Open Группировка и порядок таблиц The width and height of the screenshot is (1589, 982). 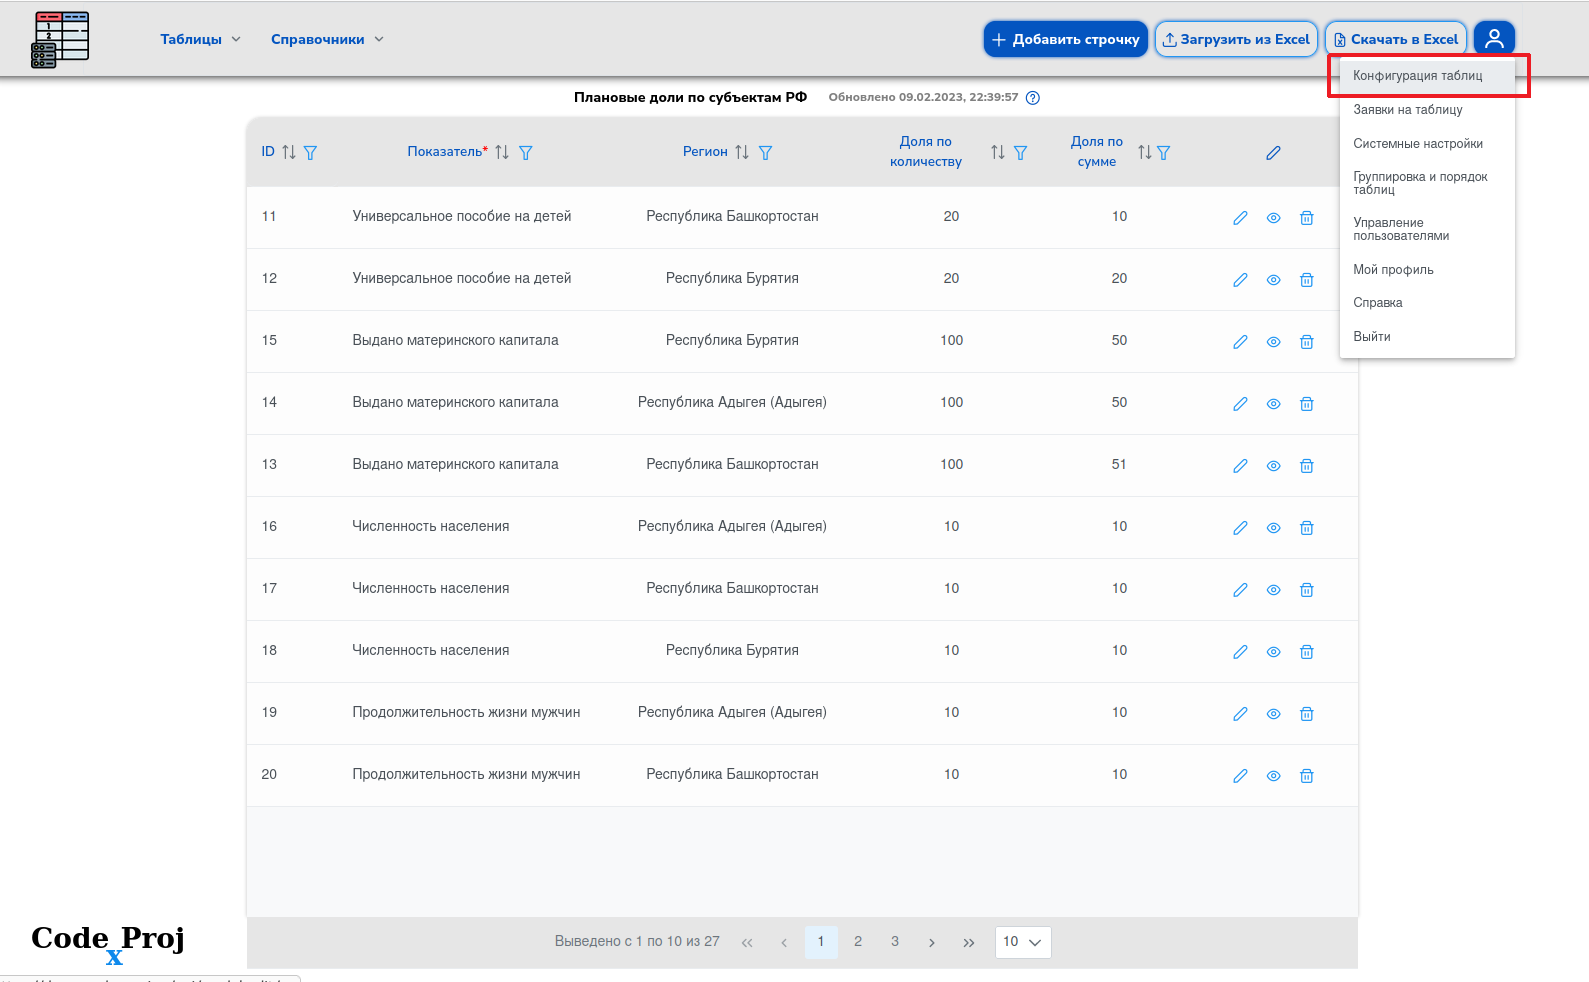pyautogui.click(x=1427, y=183)
